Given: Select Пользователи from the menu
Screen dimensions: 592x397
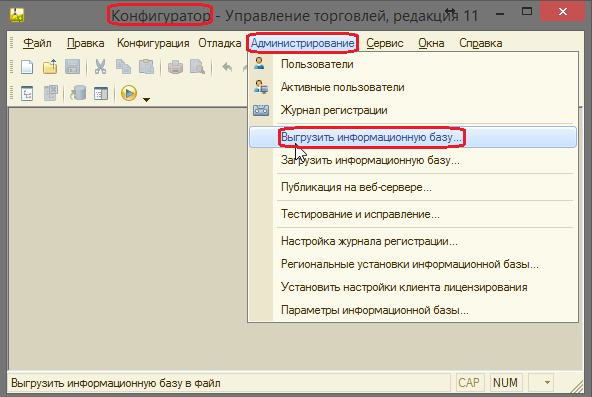Looking at the screenshot, I should (413, 64).
